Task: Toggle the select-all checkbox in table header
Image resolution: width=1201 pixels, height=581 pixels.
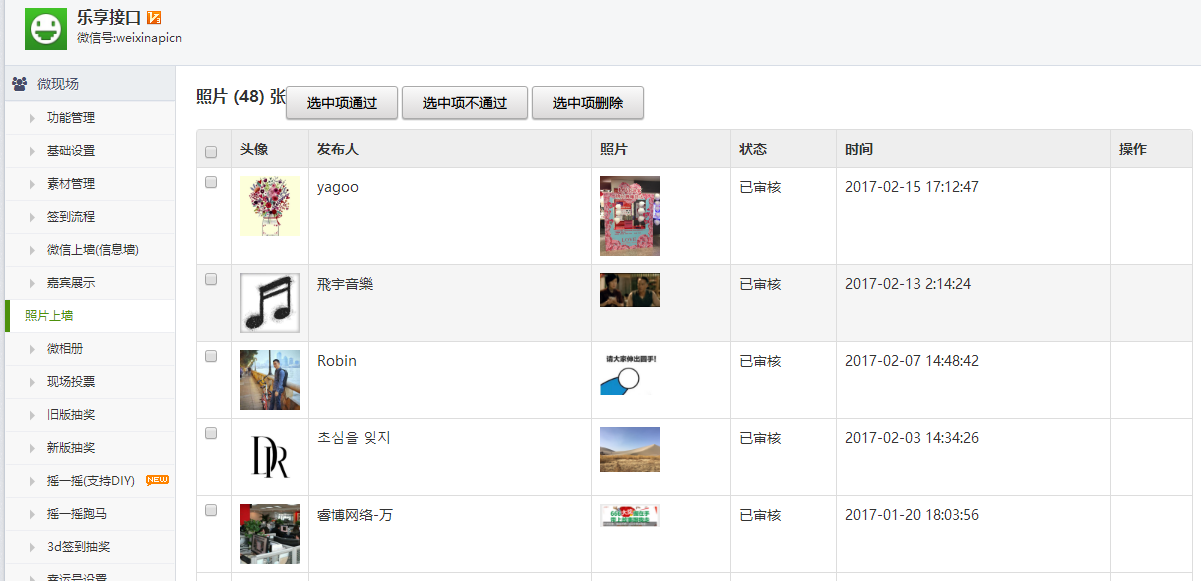Action: click(x=211, y=152)
